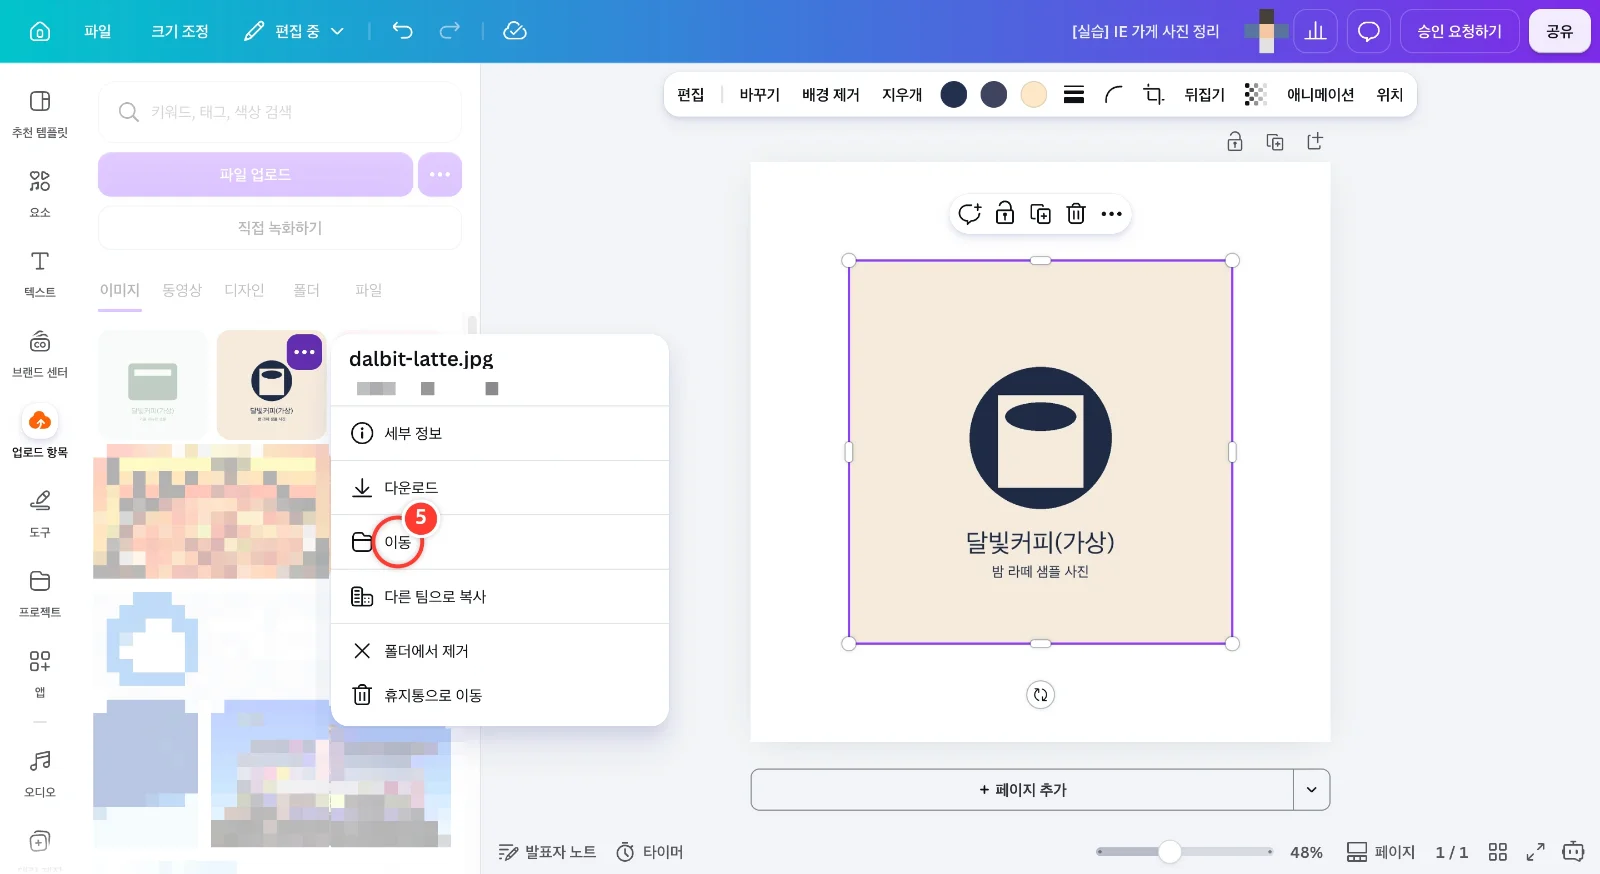Redo the last action

(450, 31)
